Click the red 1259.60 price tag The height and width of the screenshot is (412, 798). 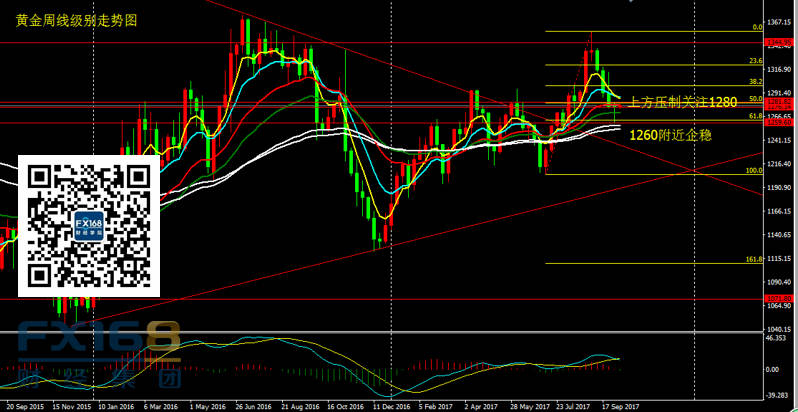[779, 122]
